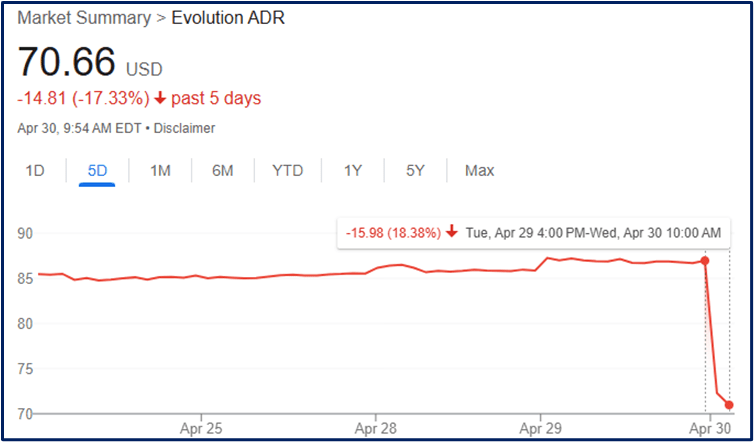The width and height of the screenshot is (754, 442).
Task: Click the -15.98 (18.38%) tooltip value
Action: pos(393,233)
